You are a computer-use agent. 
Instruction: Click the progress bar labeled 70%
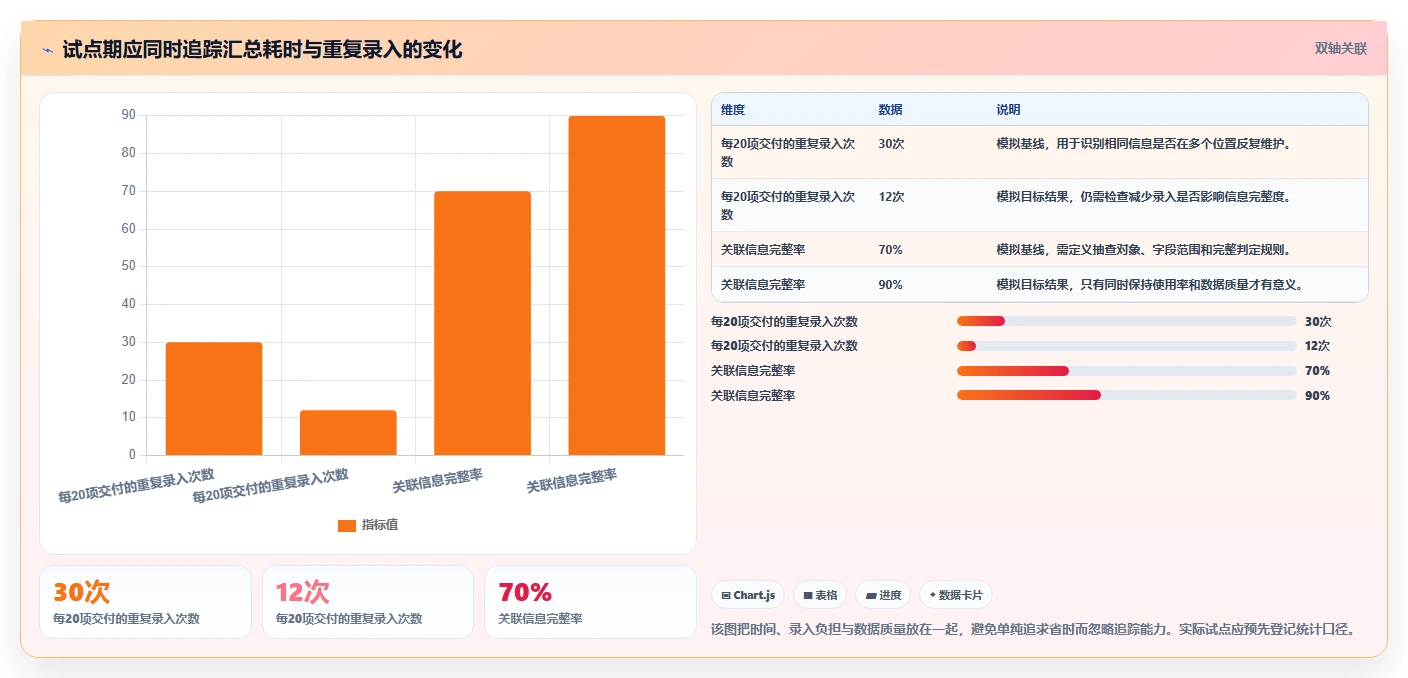[x=1126, y=371]
